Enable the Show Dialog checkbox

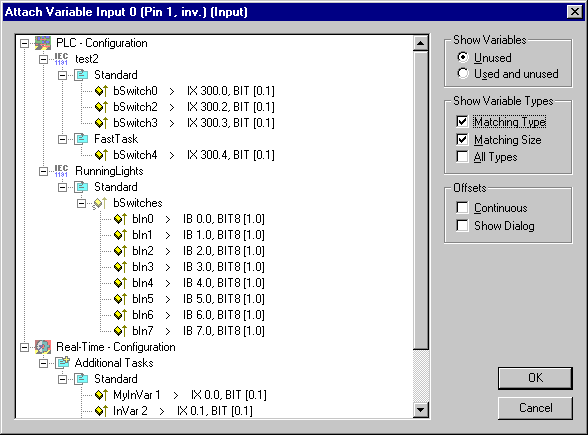[462, 225]
